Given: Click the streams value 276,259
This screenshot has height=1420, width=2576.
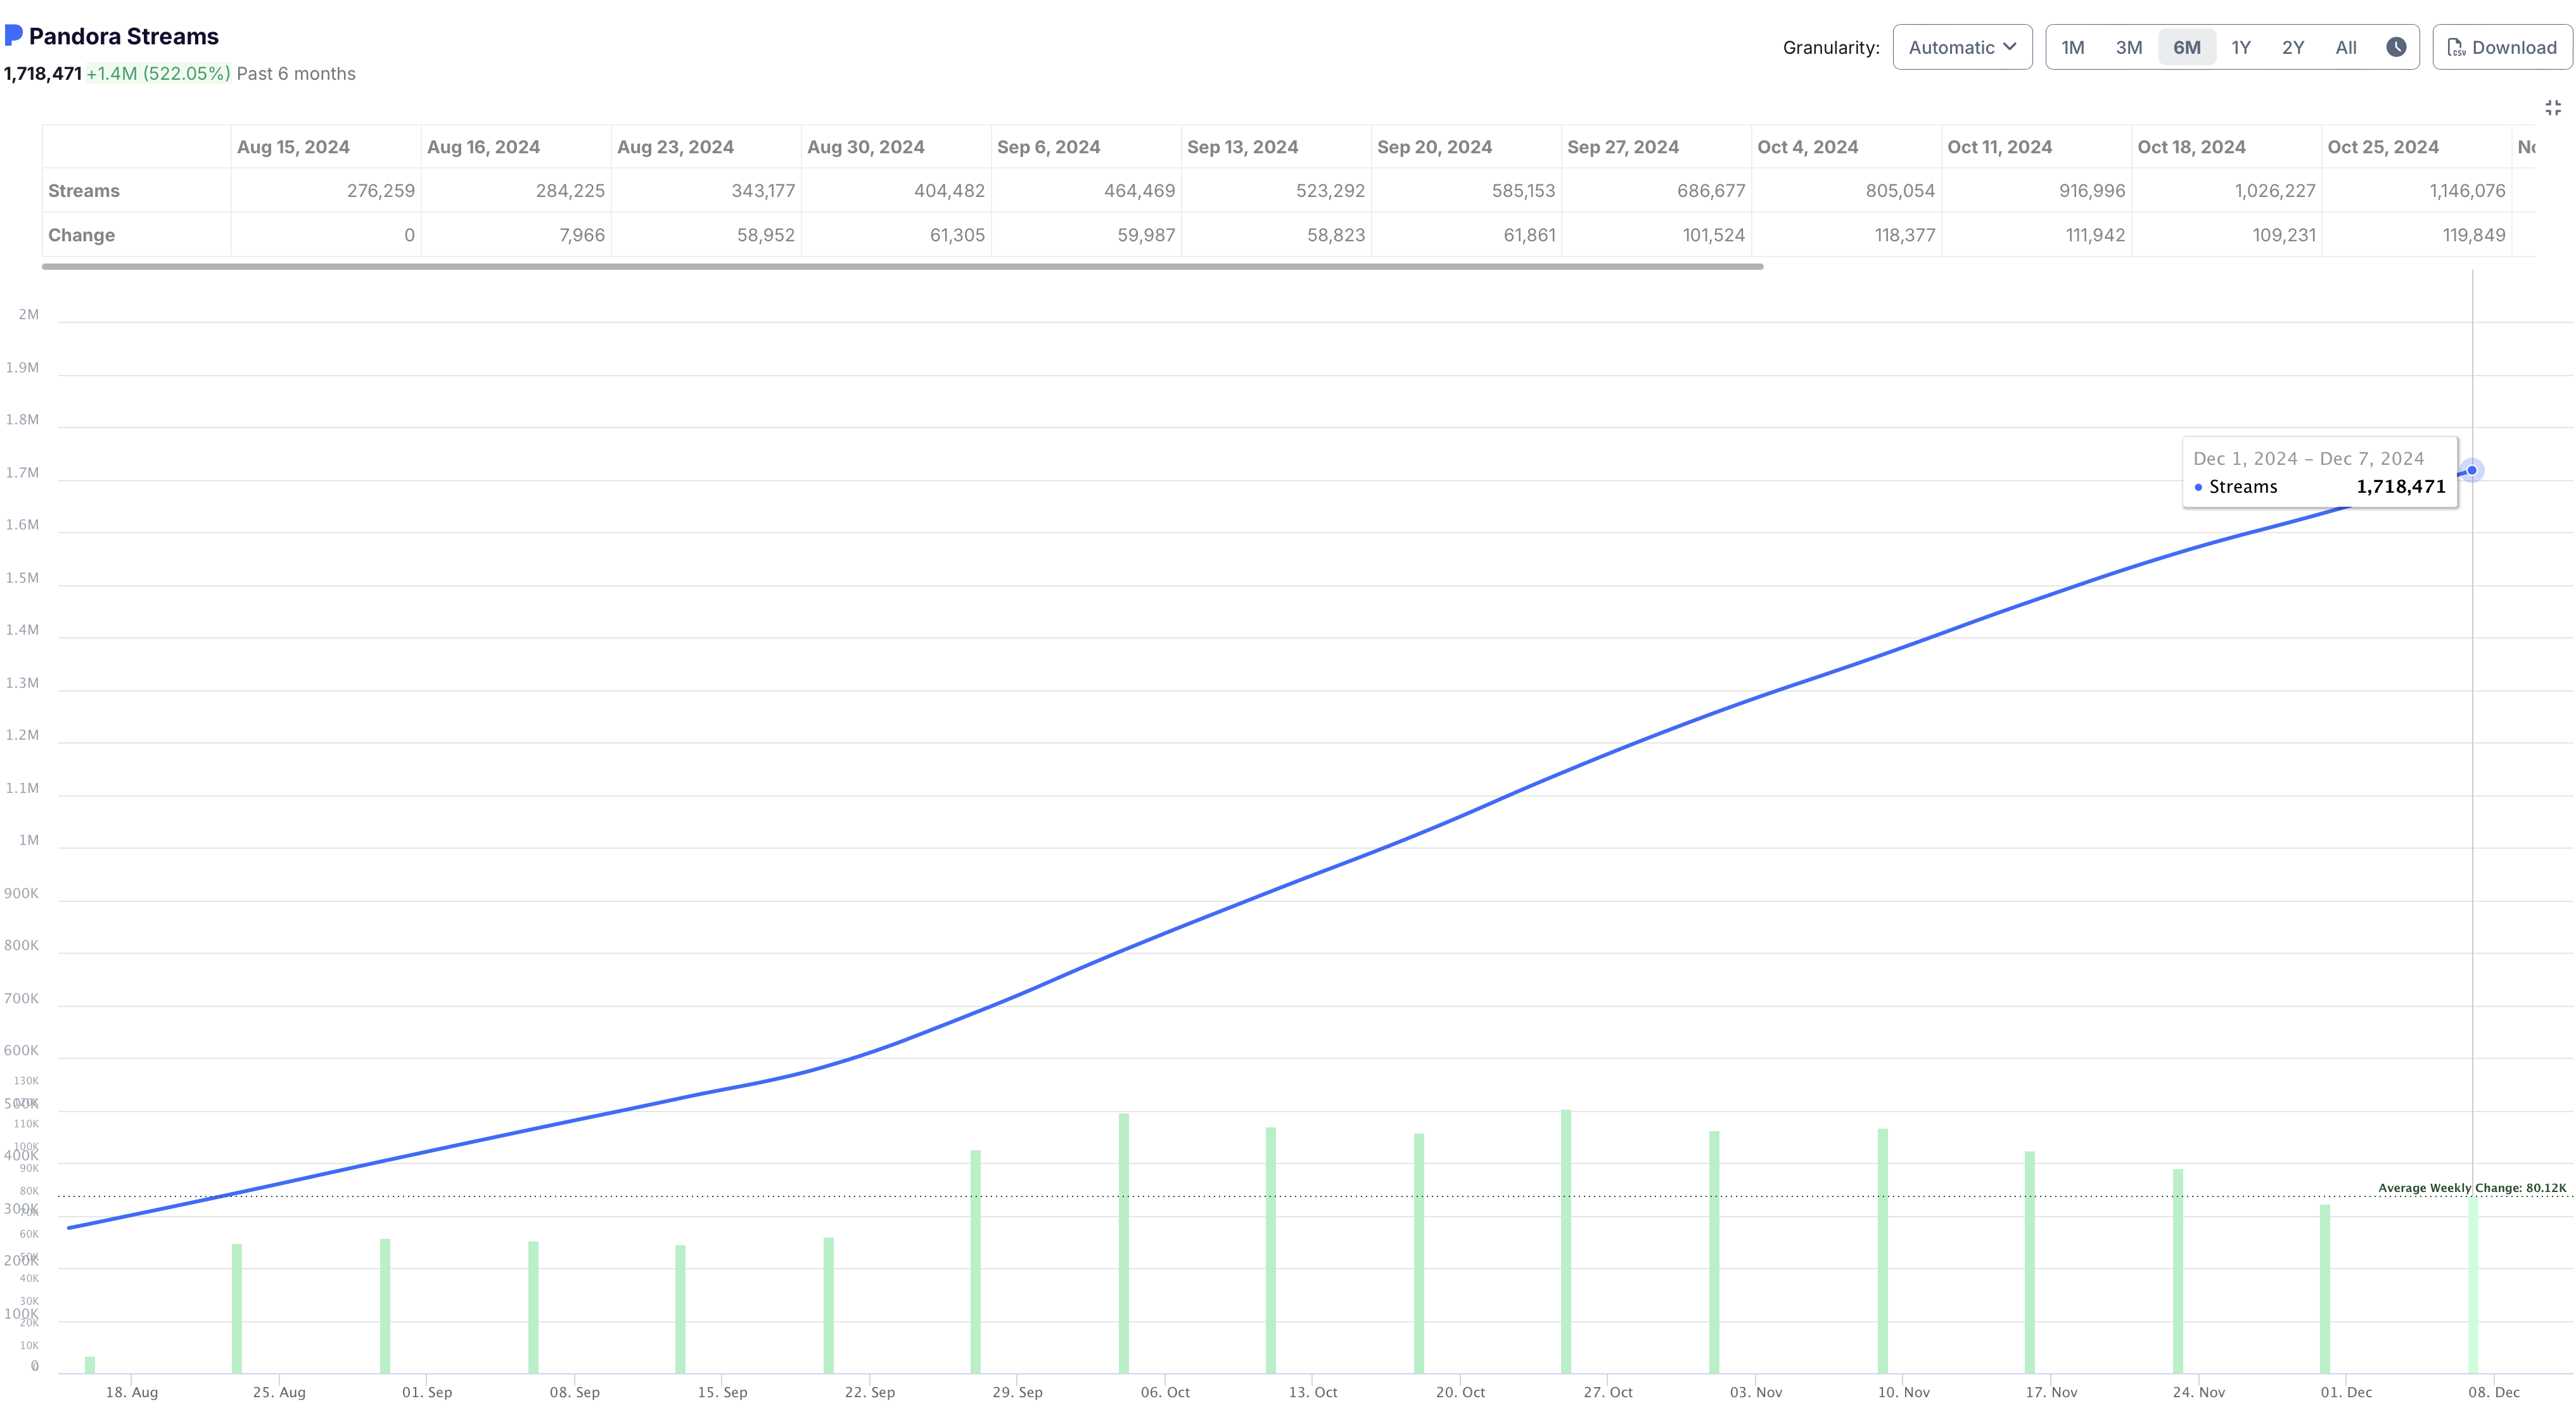Looking at the screenshot, I should 380,191.
